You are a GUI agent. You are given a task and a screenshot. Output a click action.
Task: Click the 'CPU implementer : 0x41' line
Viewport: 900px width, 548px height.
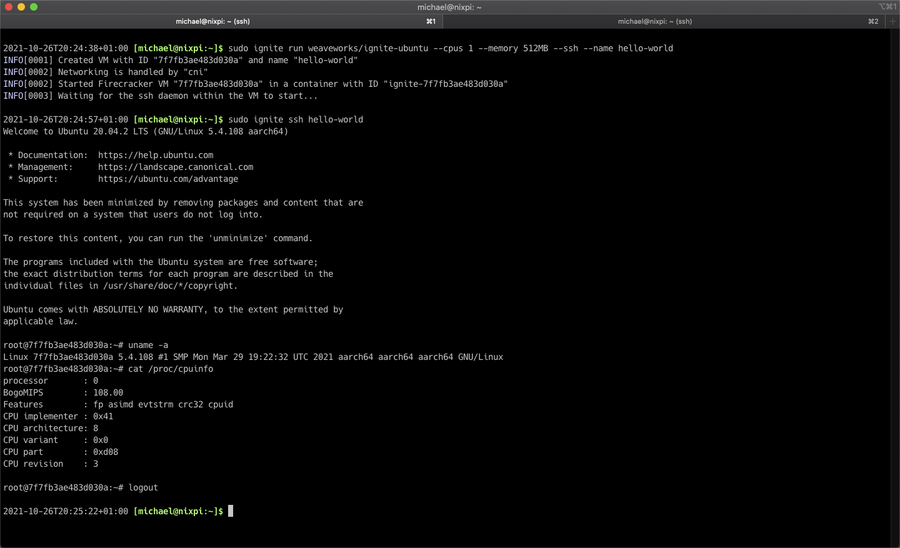[x=58, y=416]
